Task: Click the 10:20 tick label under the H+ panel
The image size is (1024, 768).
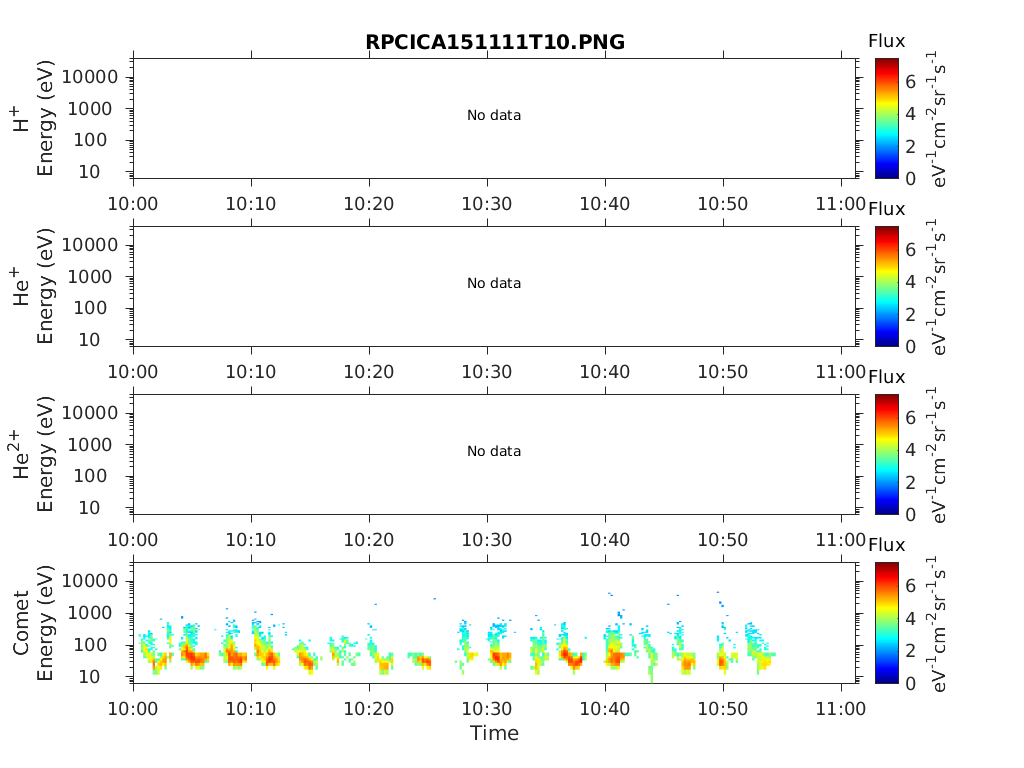Action: 369,204
